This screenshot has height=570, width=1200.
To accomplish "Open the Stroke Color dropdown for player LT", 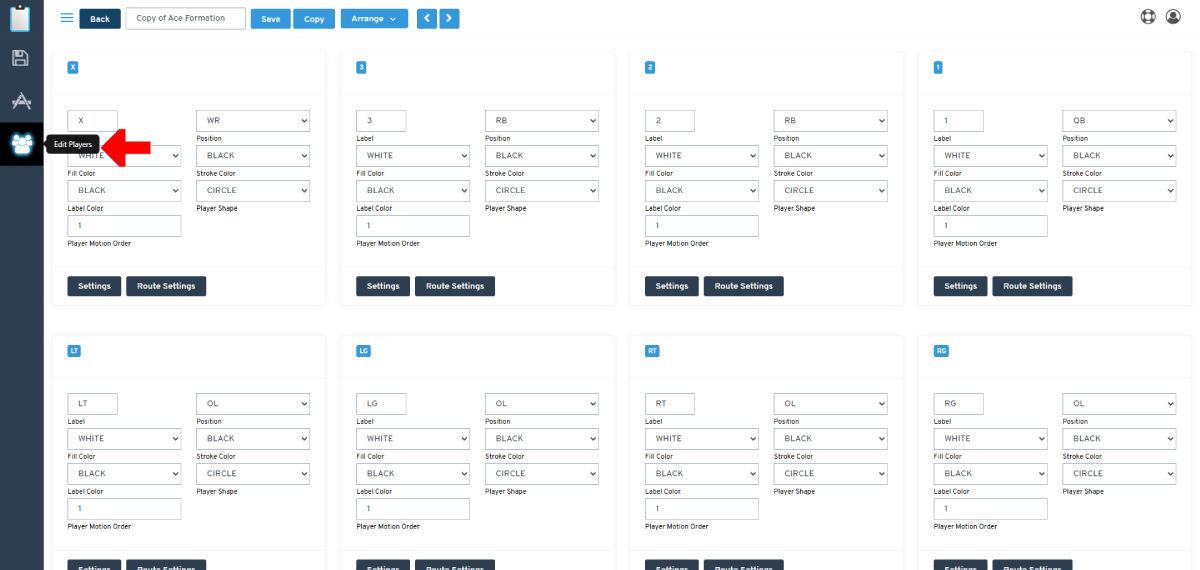I will [253, 439].
